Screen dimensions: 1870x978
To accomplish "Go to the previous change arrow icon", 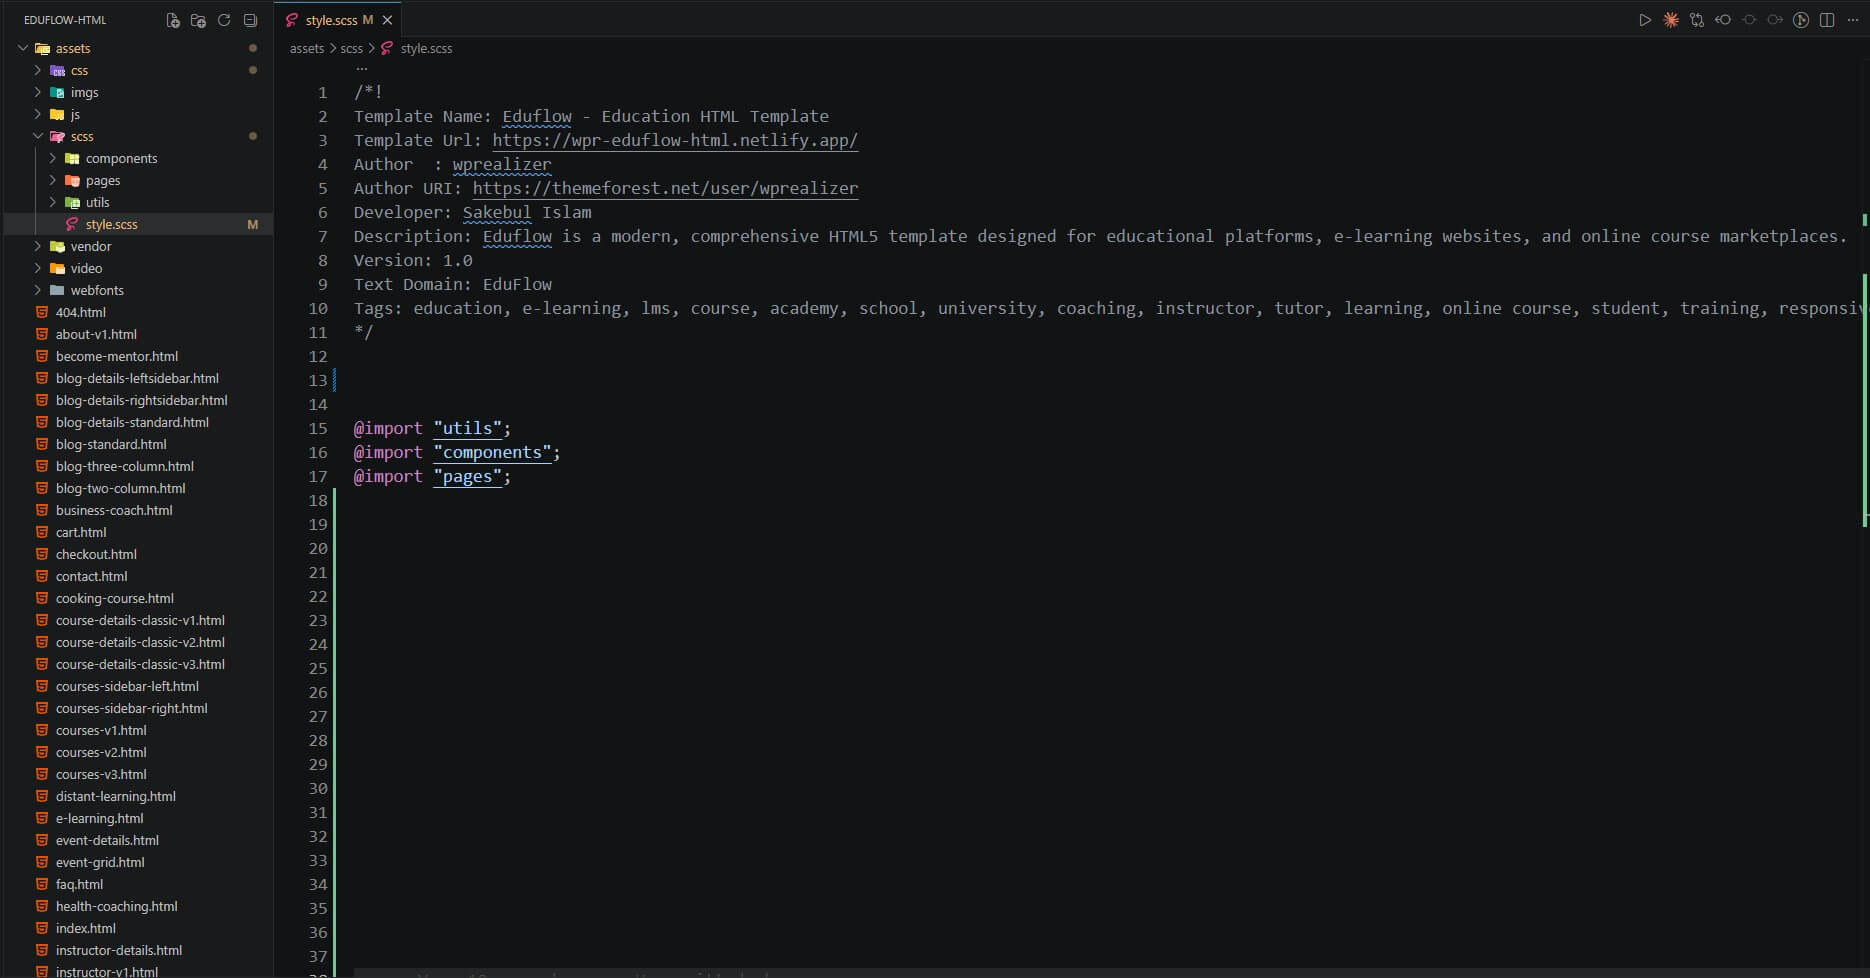I will click(1723, 20).
